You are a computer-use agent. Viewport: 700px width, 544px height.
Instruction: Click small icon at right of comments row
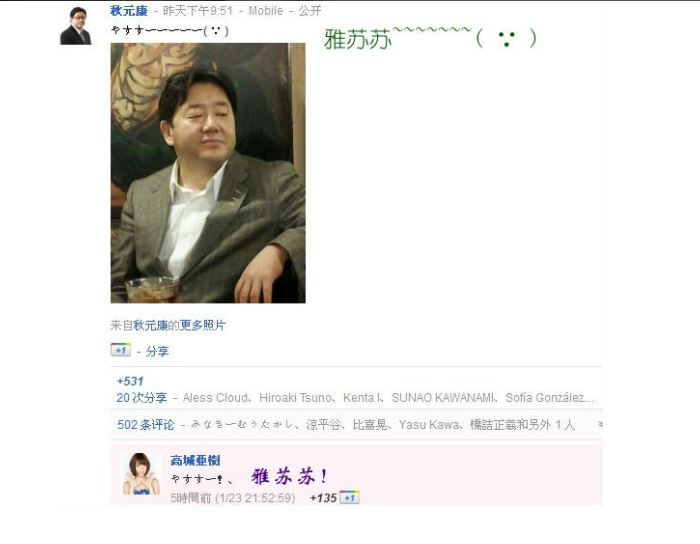point(600,424)
